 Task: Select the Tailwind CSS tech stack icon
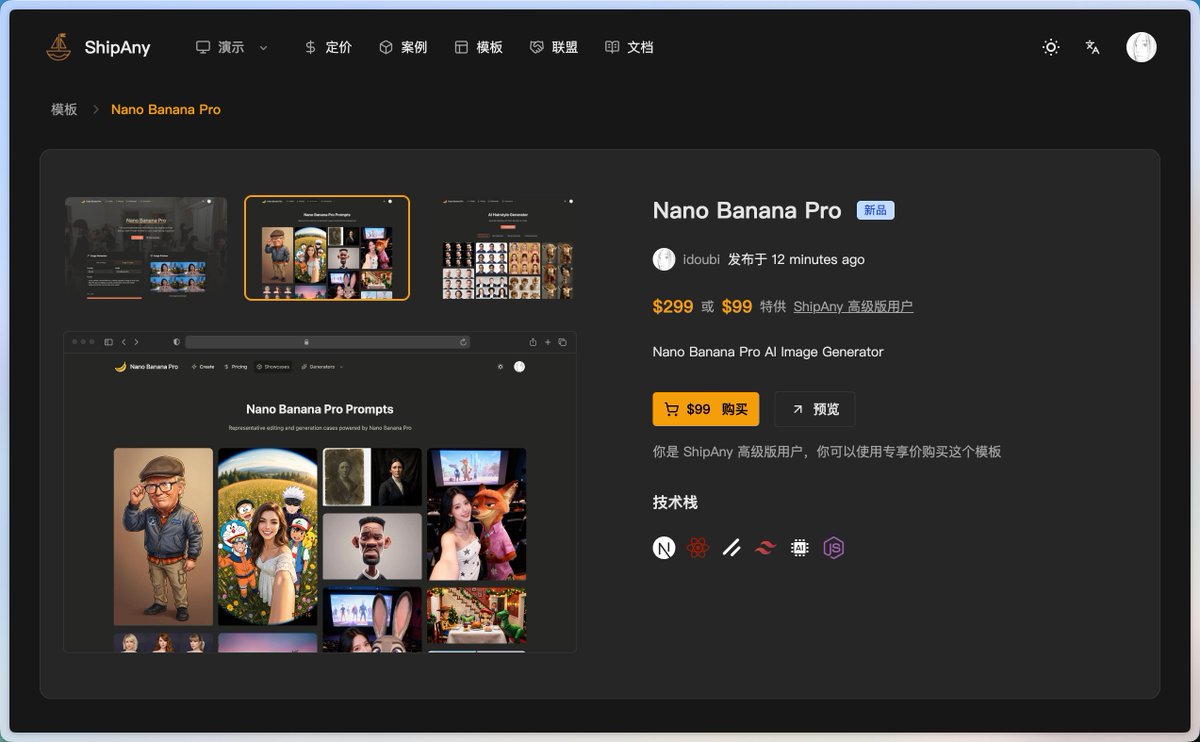(765, 548)
